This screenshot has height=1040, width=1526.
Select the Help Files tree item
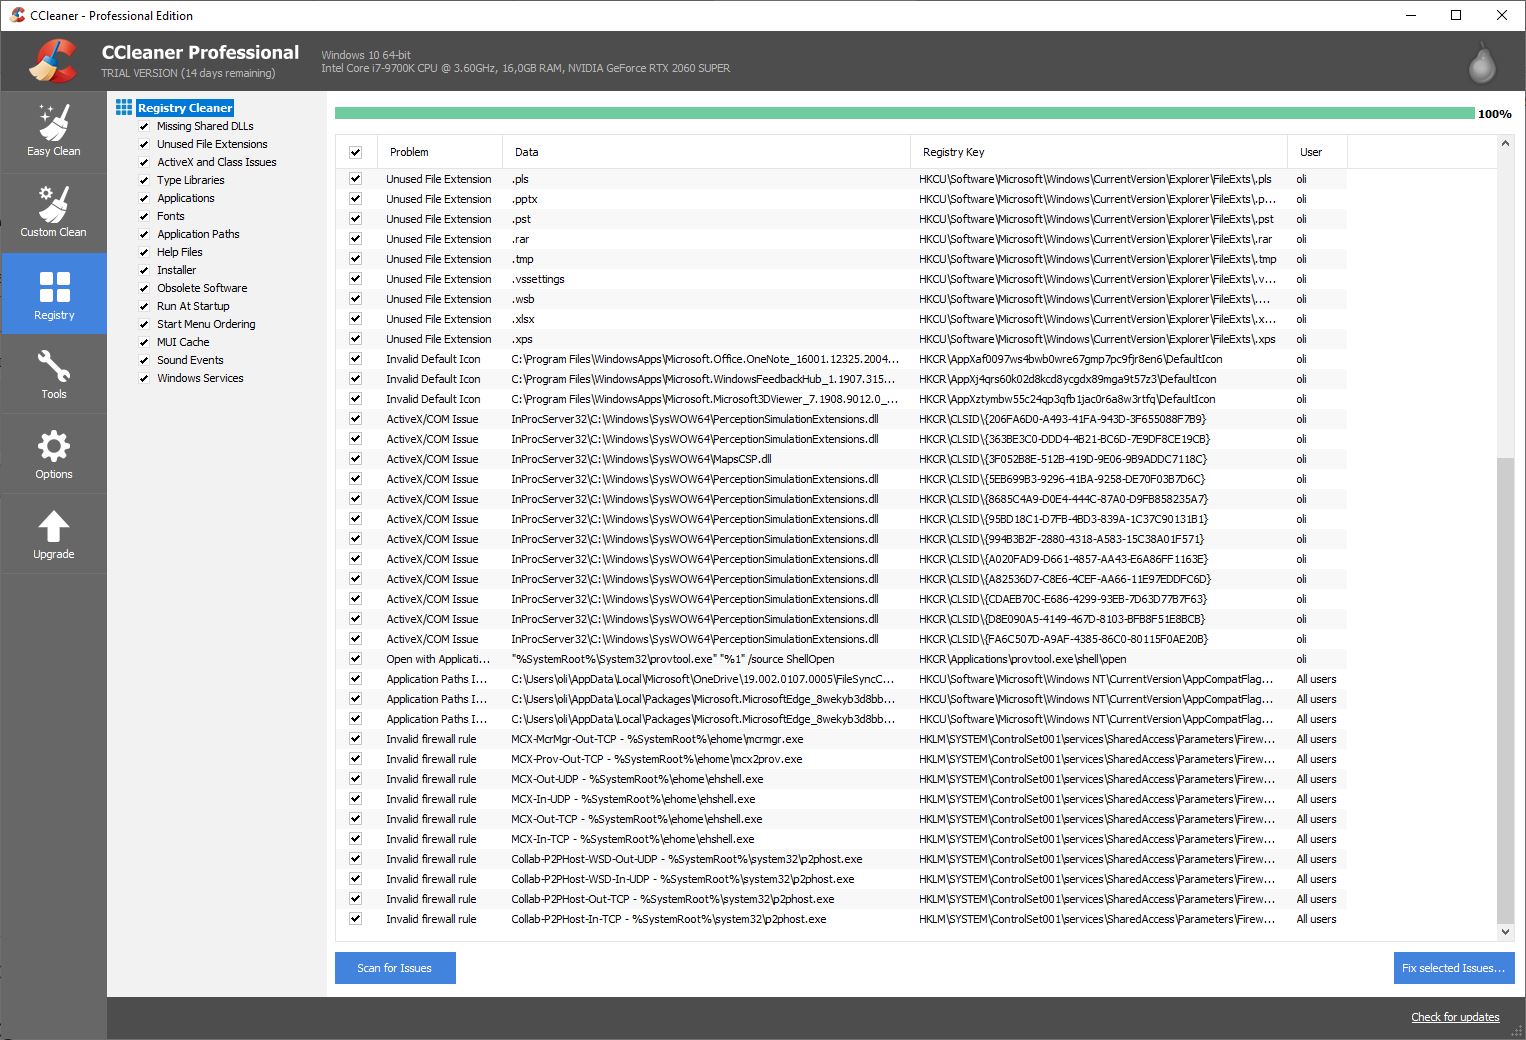180,252
